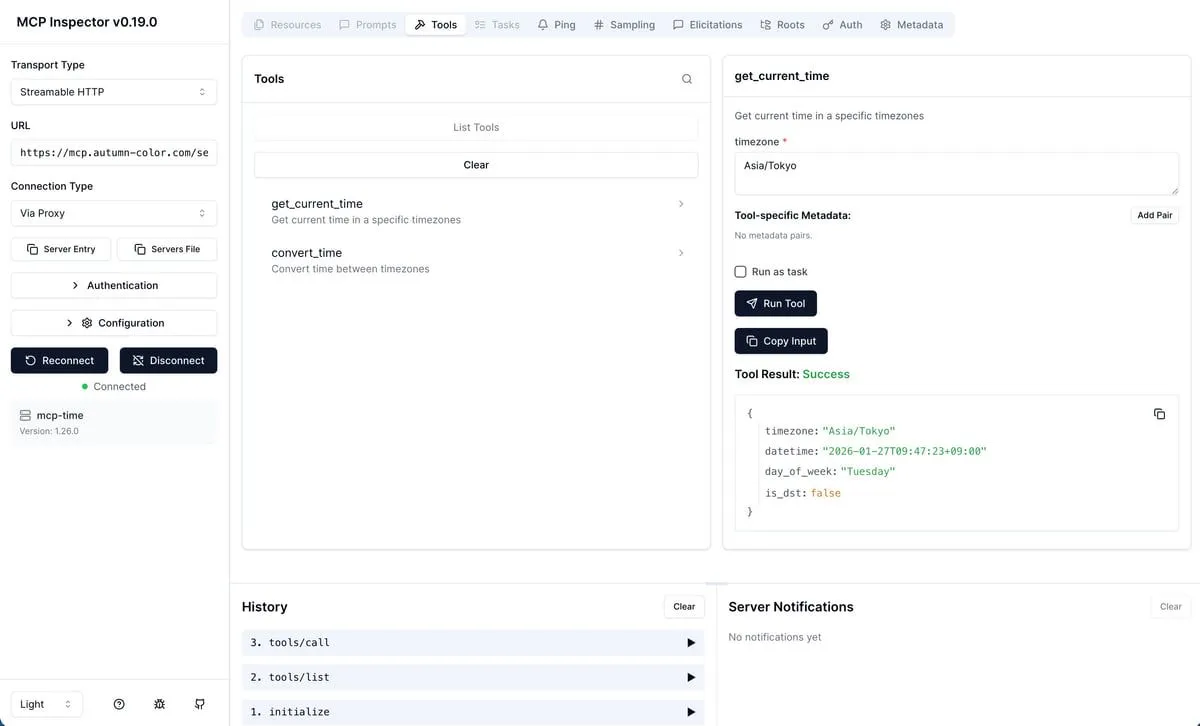Click the timezone input field
The width and height of the screenshot is (1200, 726).
coord(955,173)
